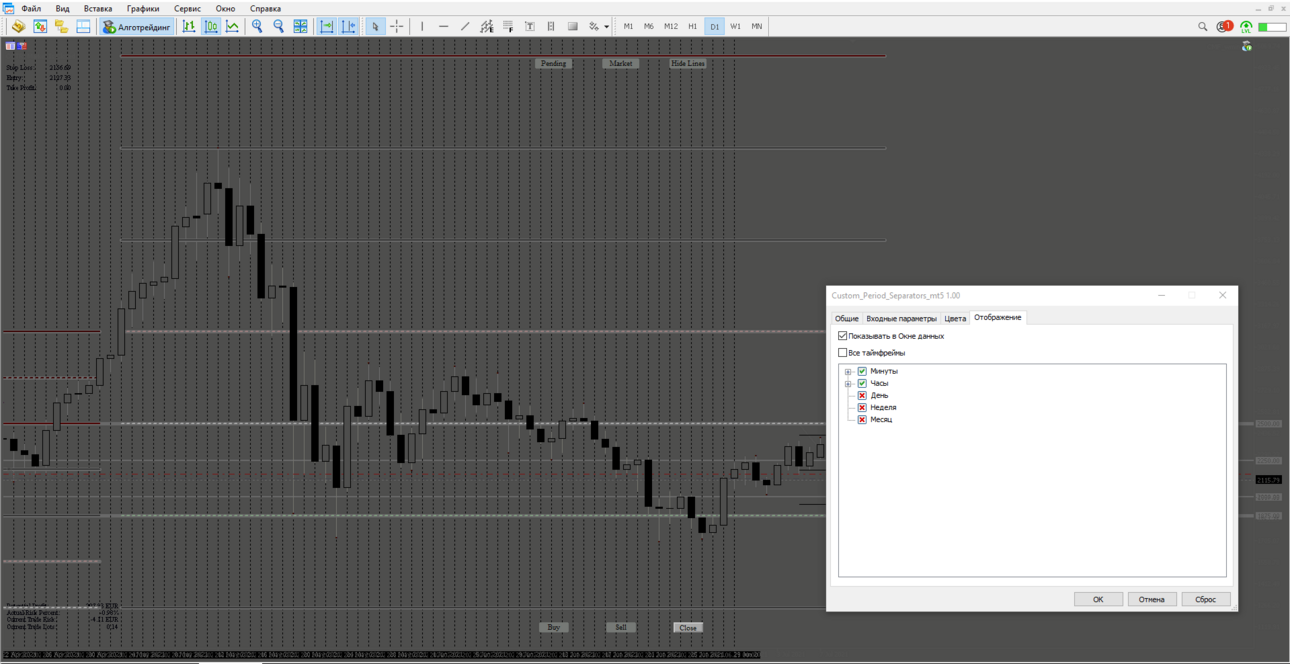
Task: Switch chart to line chart icon
Action: [232, 27]
